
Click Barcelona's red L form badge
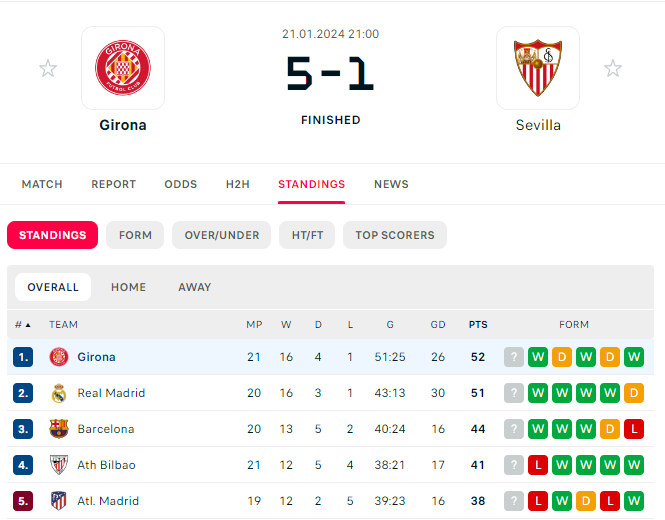pos(634,429)
